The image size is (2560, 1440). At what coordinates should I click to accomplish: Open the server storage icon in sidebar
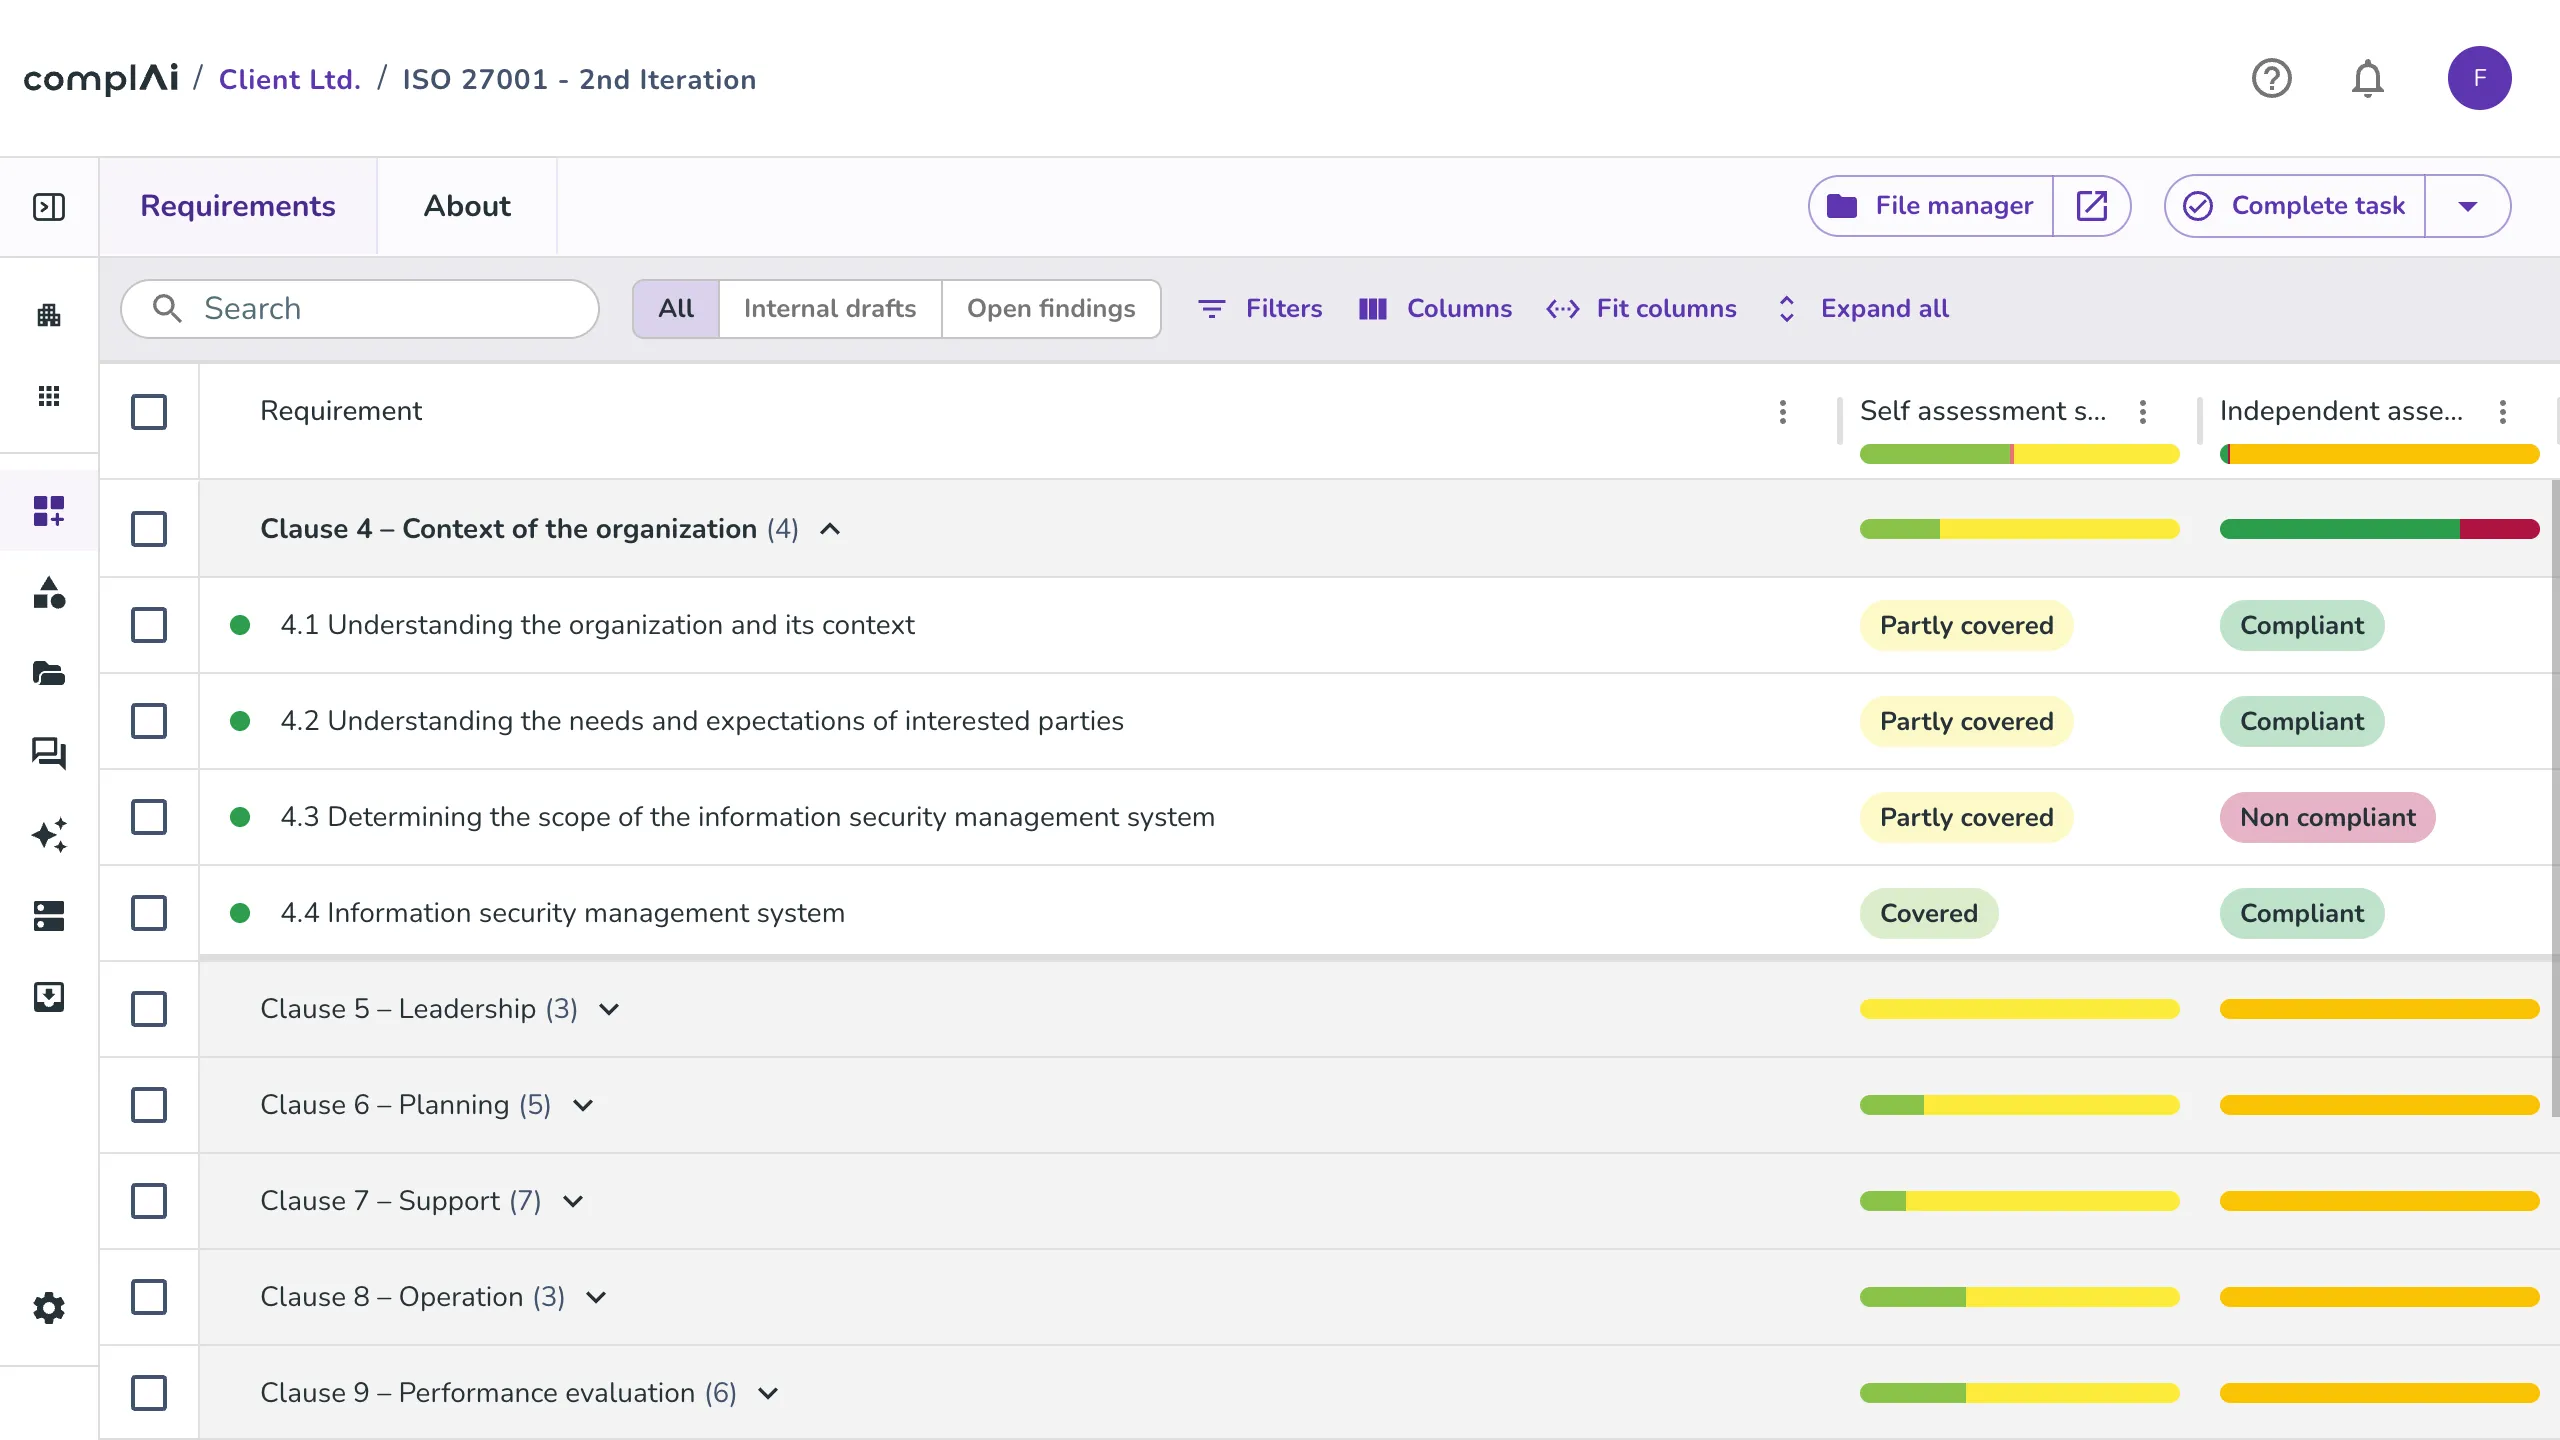49,915
